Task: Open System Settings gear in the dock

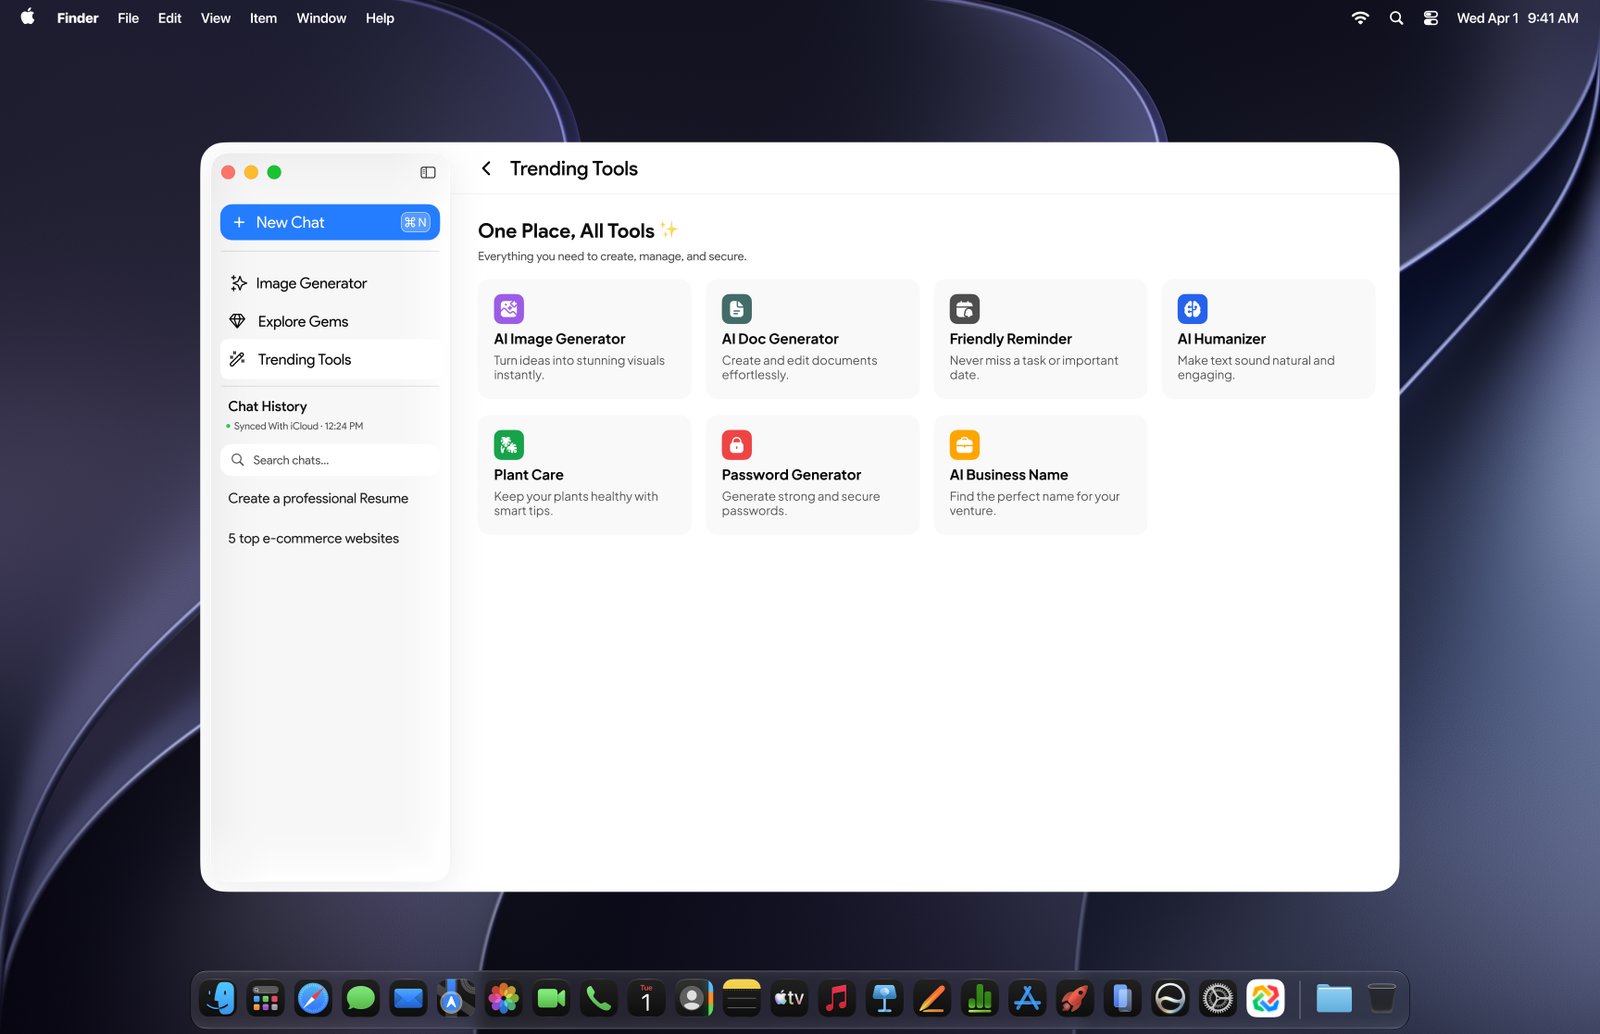Action: pos(1218,998)
